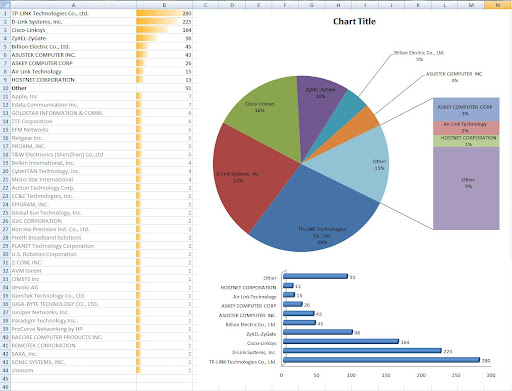Select Air Link Technology segment of stacked bar
This screenshot has width=512, height=391.
(x=466, y=128)
